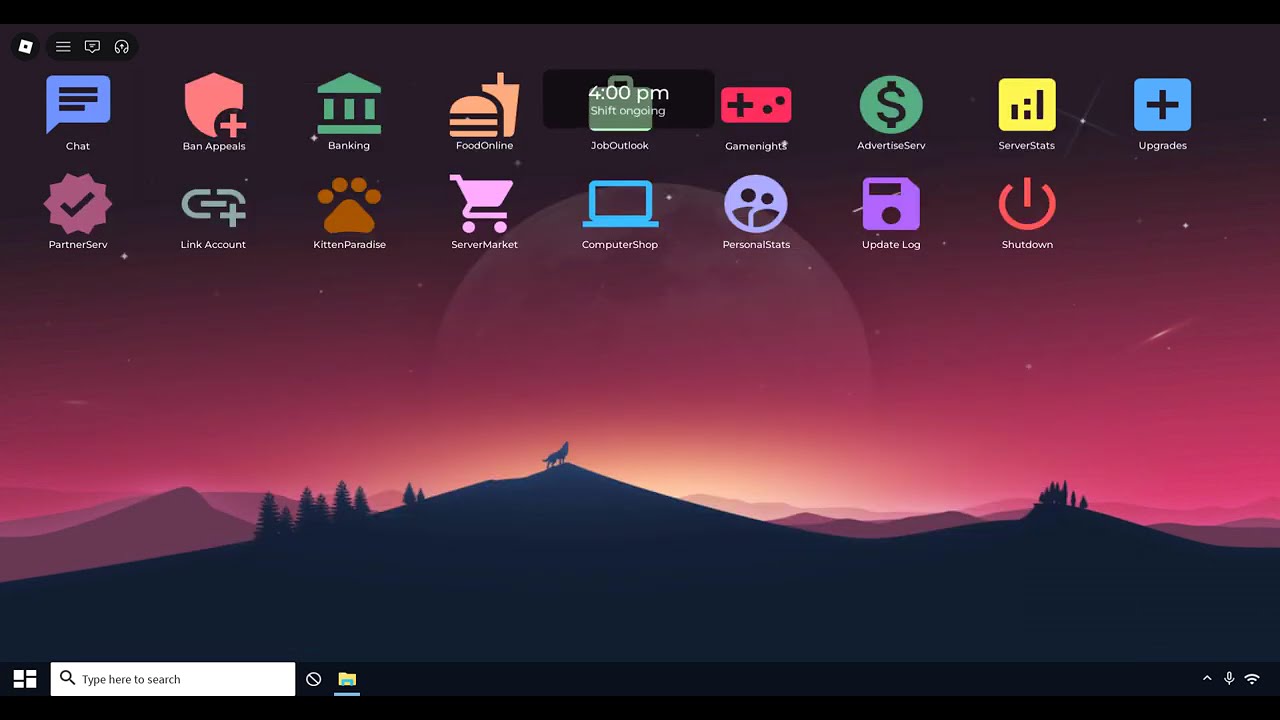1280x720 pixels.
Task: Open the Chat app icon
Action: (x=78, y=105)
